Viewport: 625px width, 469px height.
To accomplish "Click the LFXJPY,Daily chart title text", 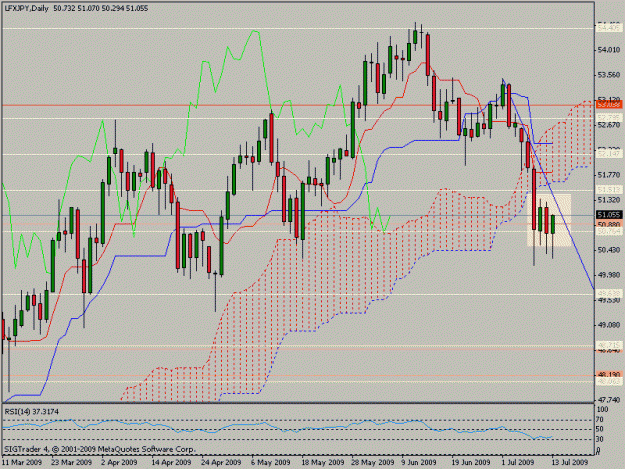I will (x=26, y=8).
